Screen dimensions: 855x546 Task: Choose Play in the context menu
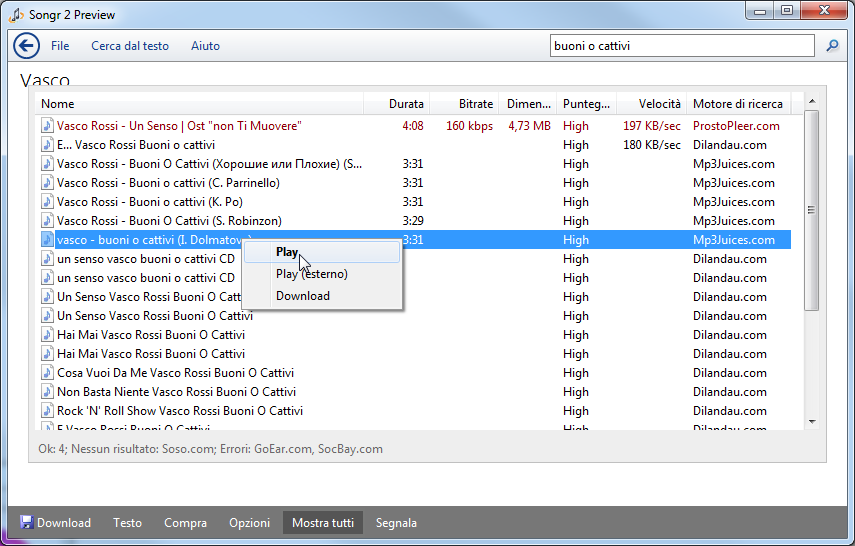tap(322, 252)
